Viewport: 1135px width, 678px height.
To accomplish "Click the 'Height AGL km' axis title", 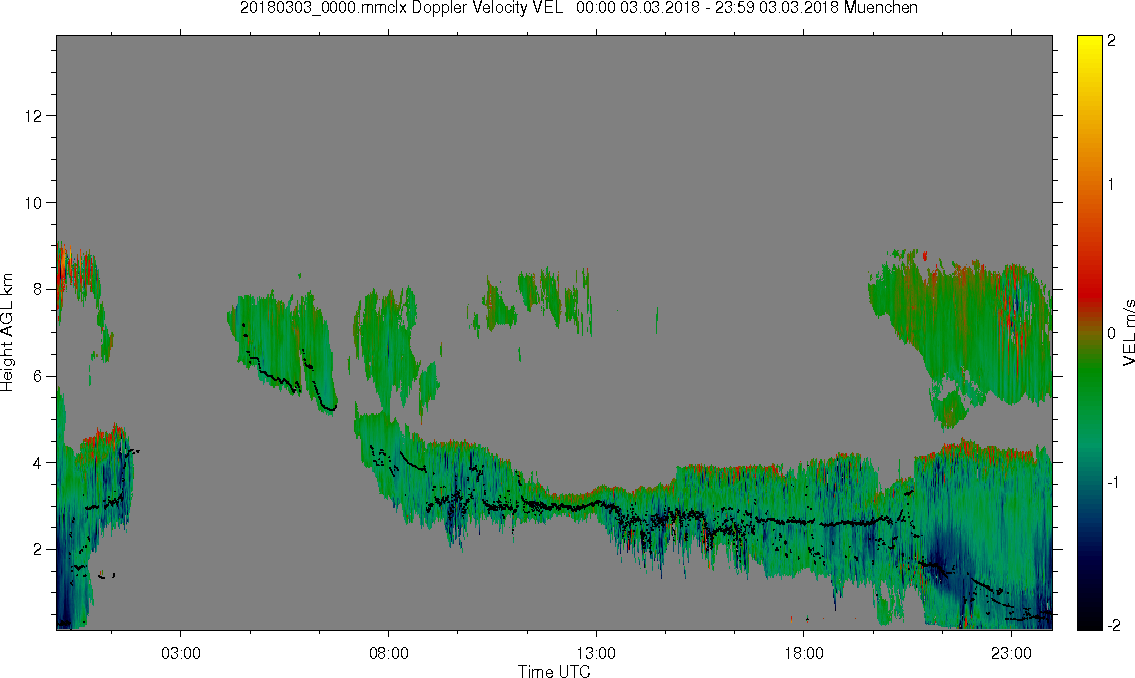I will coord(7,333).
